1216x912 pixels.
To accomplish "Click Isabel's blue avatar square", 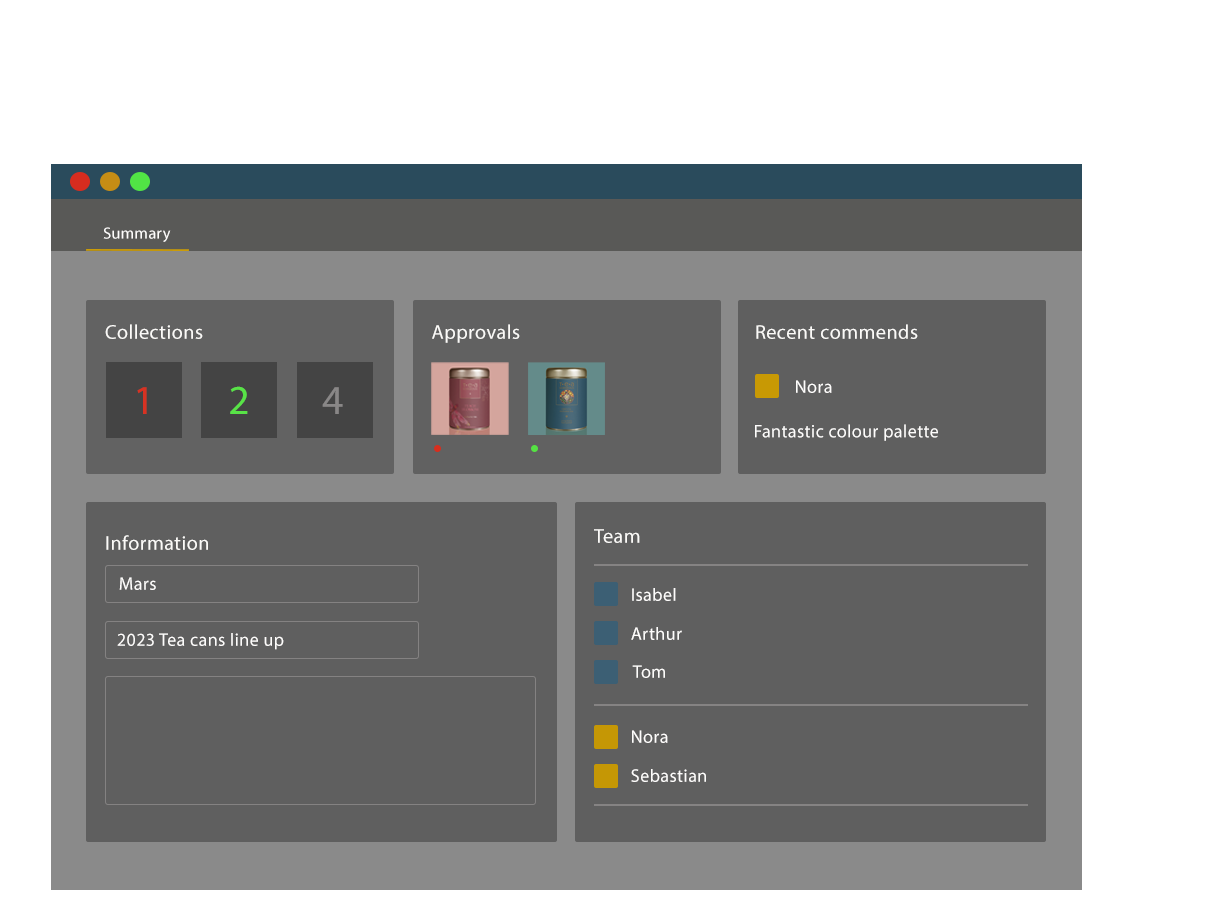I will (x=606, y=594).
